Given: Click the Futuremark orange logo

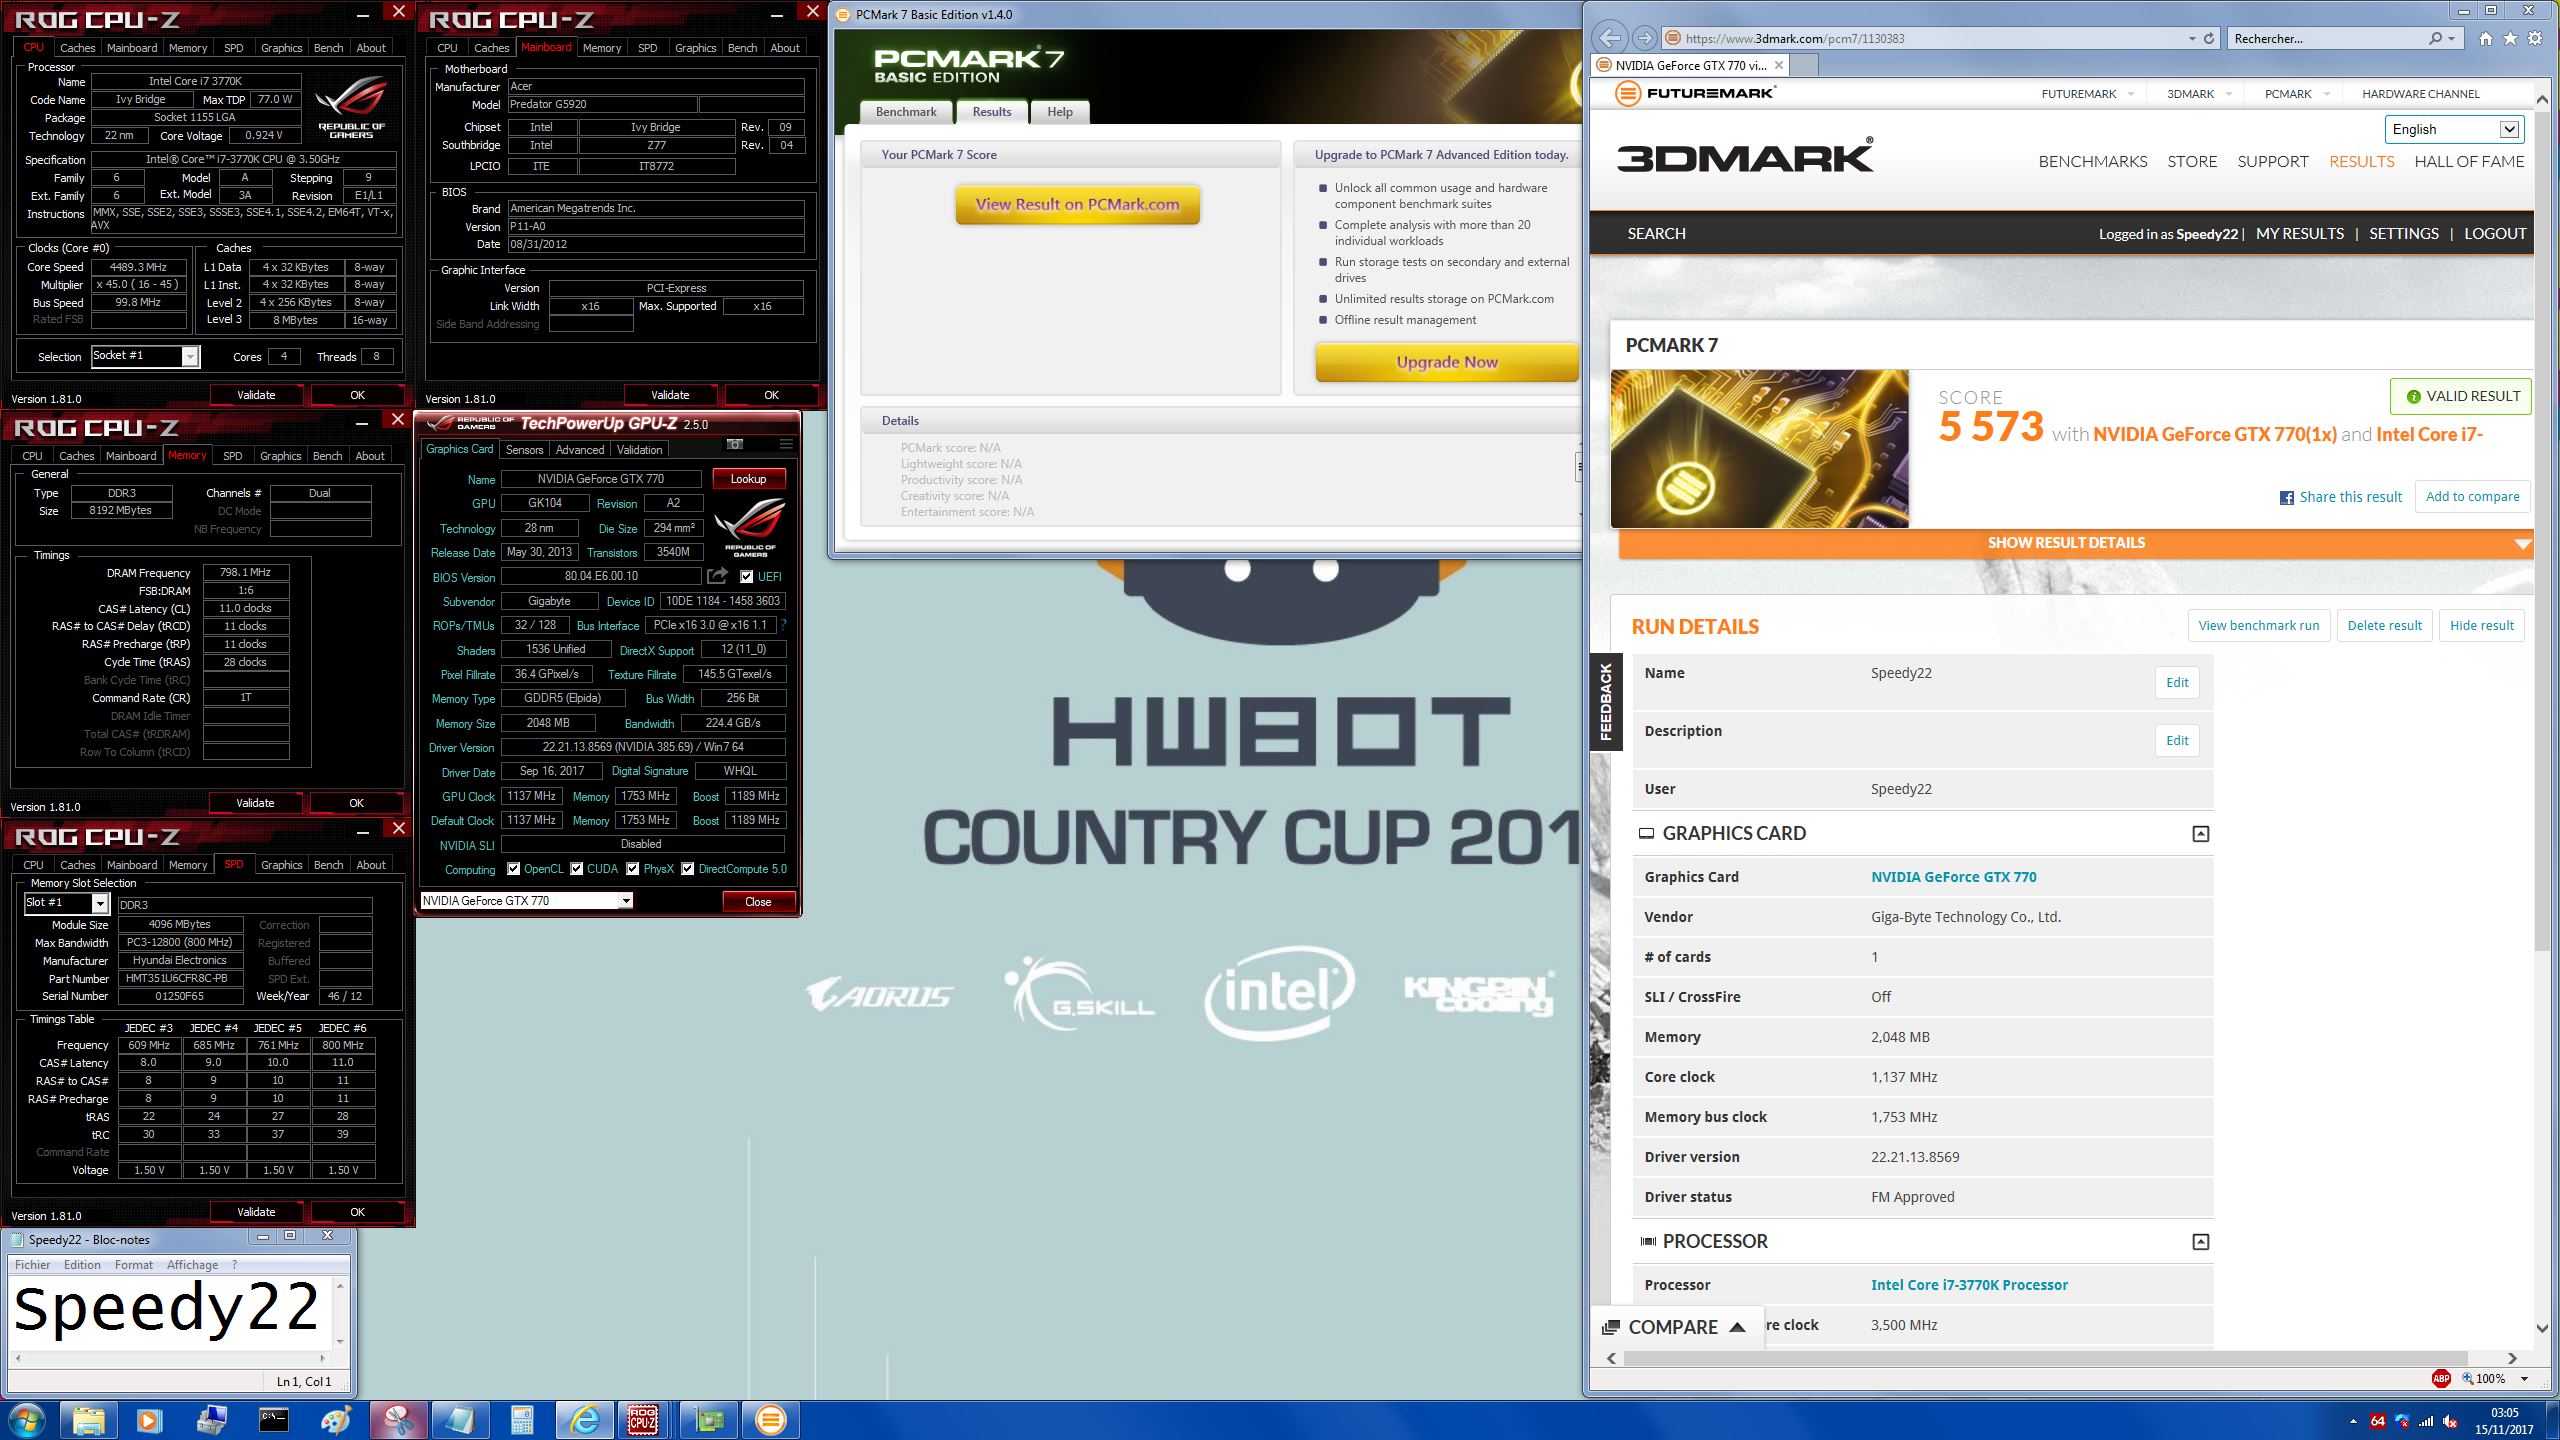Looking at the screenshot, I should [1629, 94].
